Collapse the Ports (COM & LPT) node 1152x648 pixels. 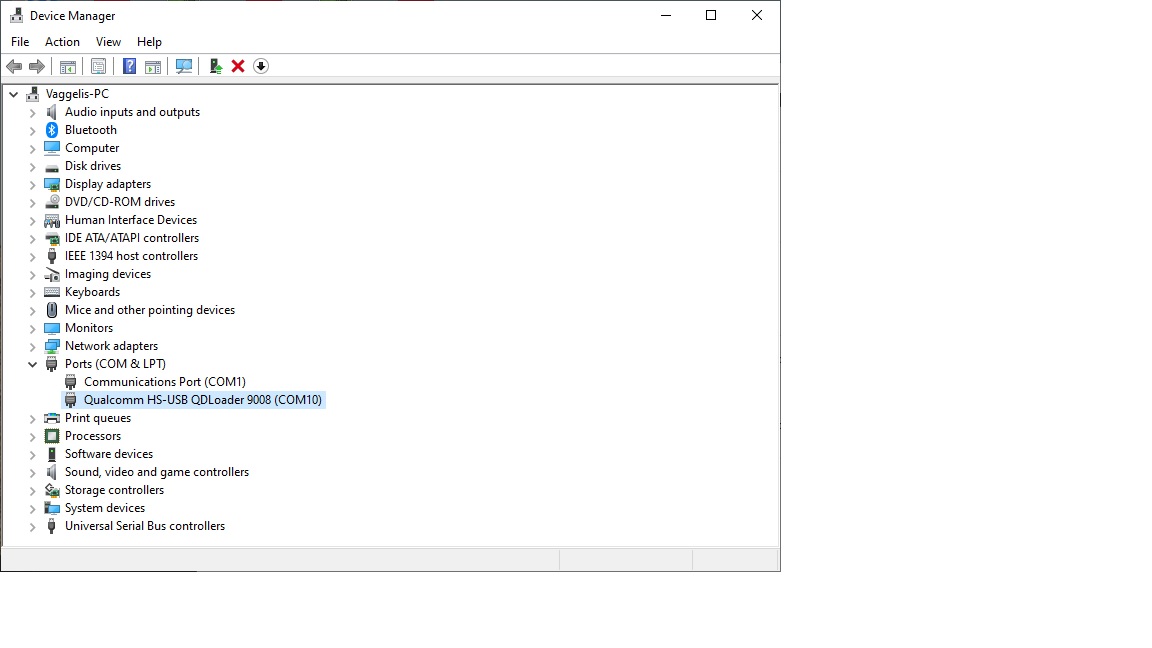(32, 364)
